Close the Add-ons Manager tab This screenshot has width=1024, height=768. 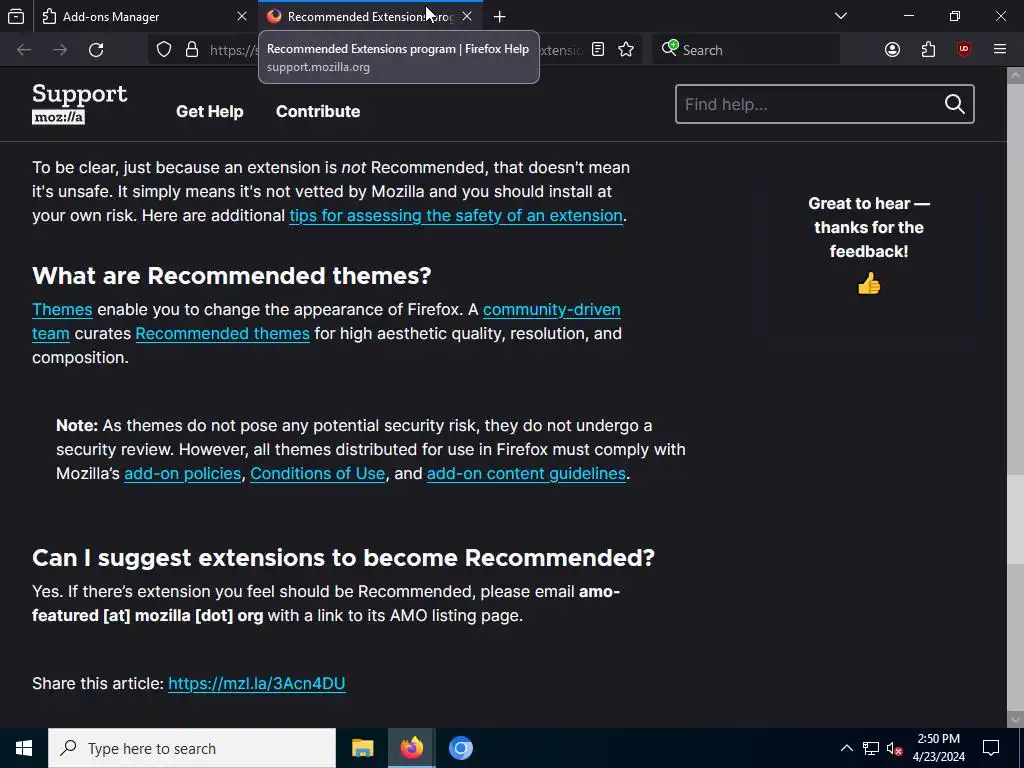[242, 16]
